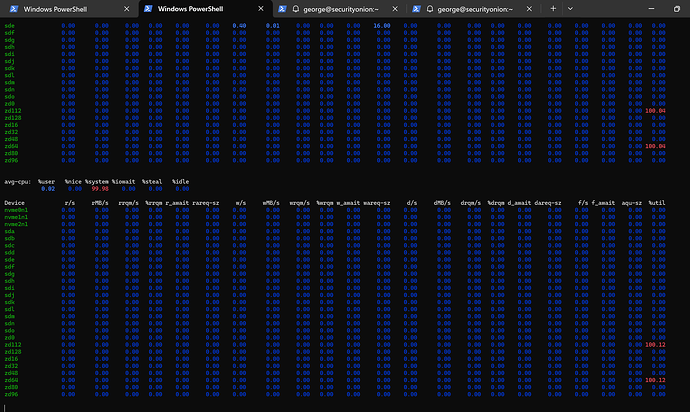
Task: Click the '%user' header label
Action: [47, 182]
